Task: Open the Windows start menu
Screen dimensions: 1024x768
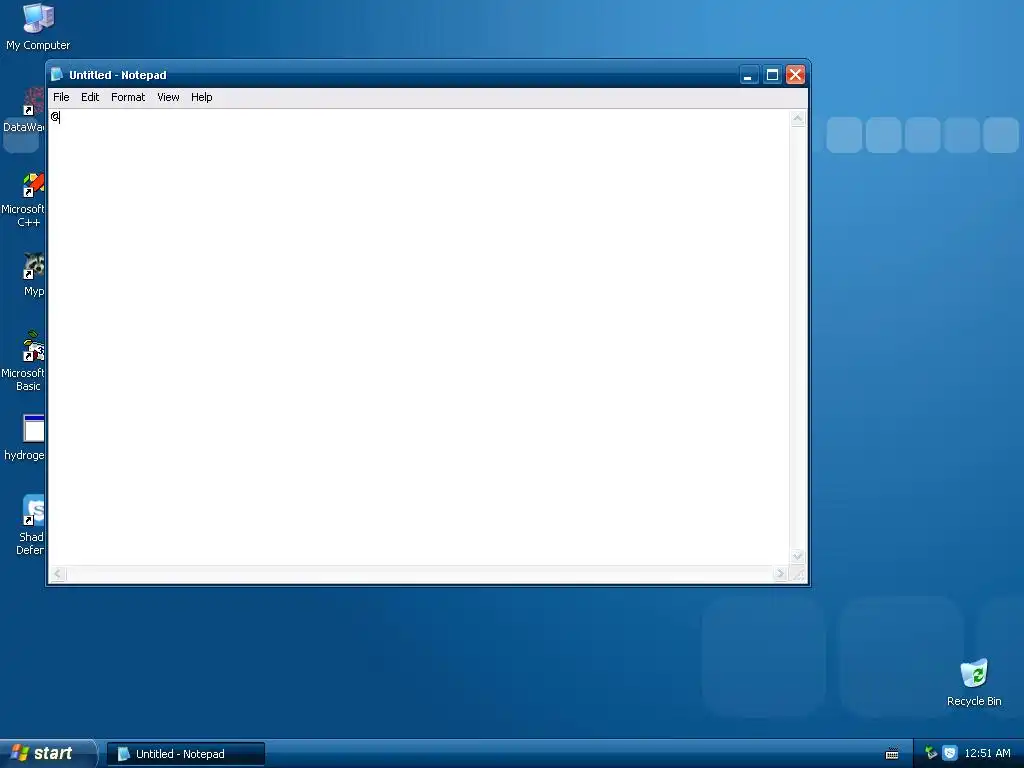Action: 47,754
